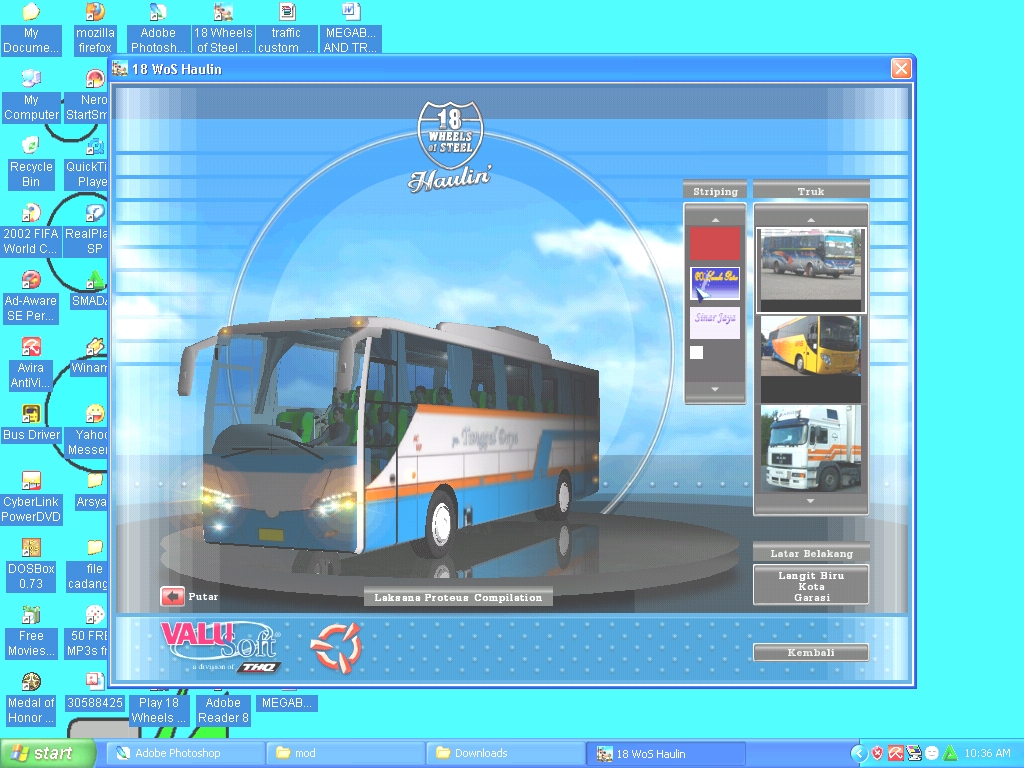Open 30588425 desktop file
This screenshot has height=768, width=1024.
coord(95,692)
